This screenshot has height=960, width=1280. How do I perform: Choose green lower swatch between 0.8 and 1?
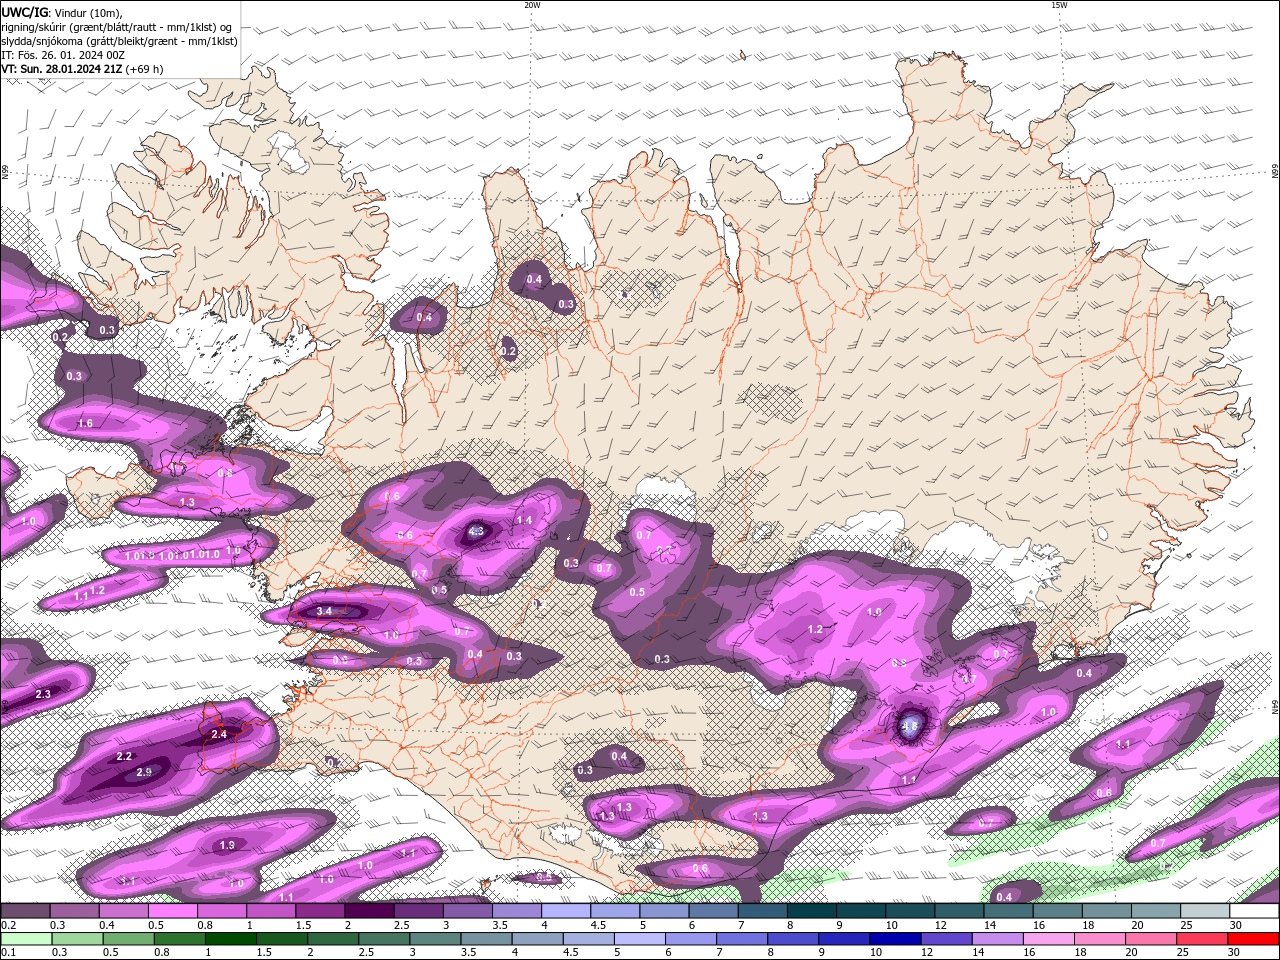pyautogui.click(x=178, y=939)
